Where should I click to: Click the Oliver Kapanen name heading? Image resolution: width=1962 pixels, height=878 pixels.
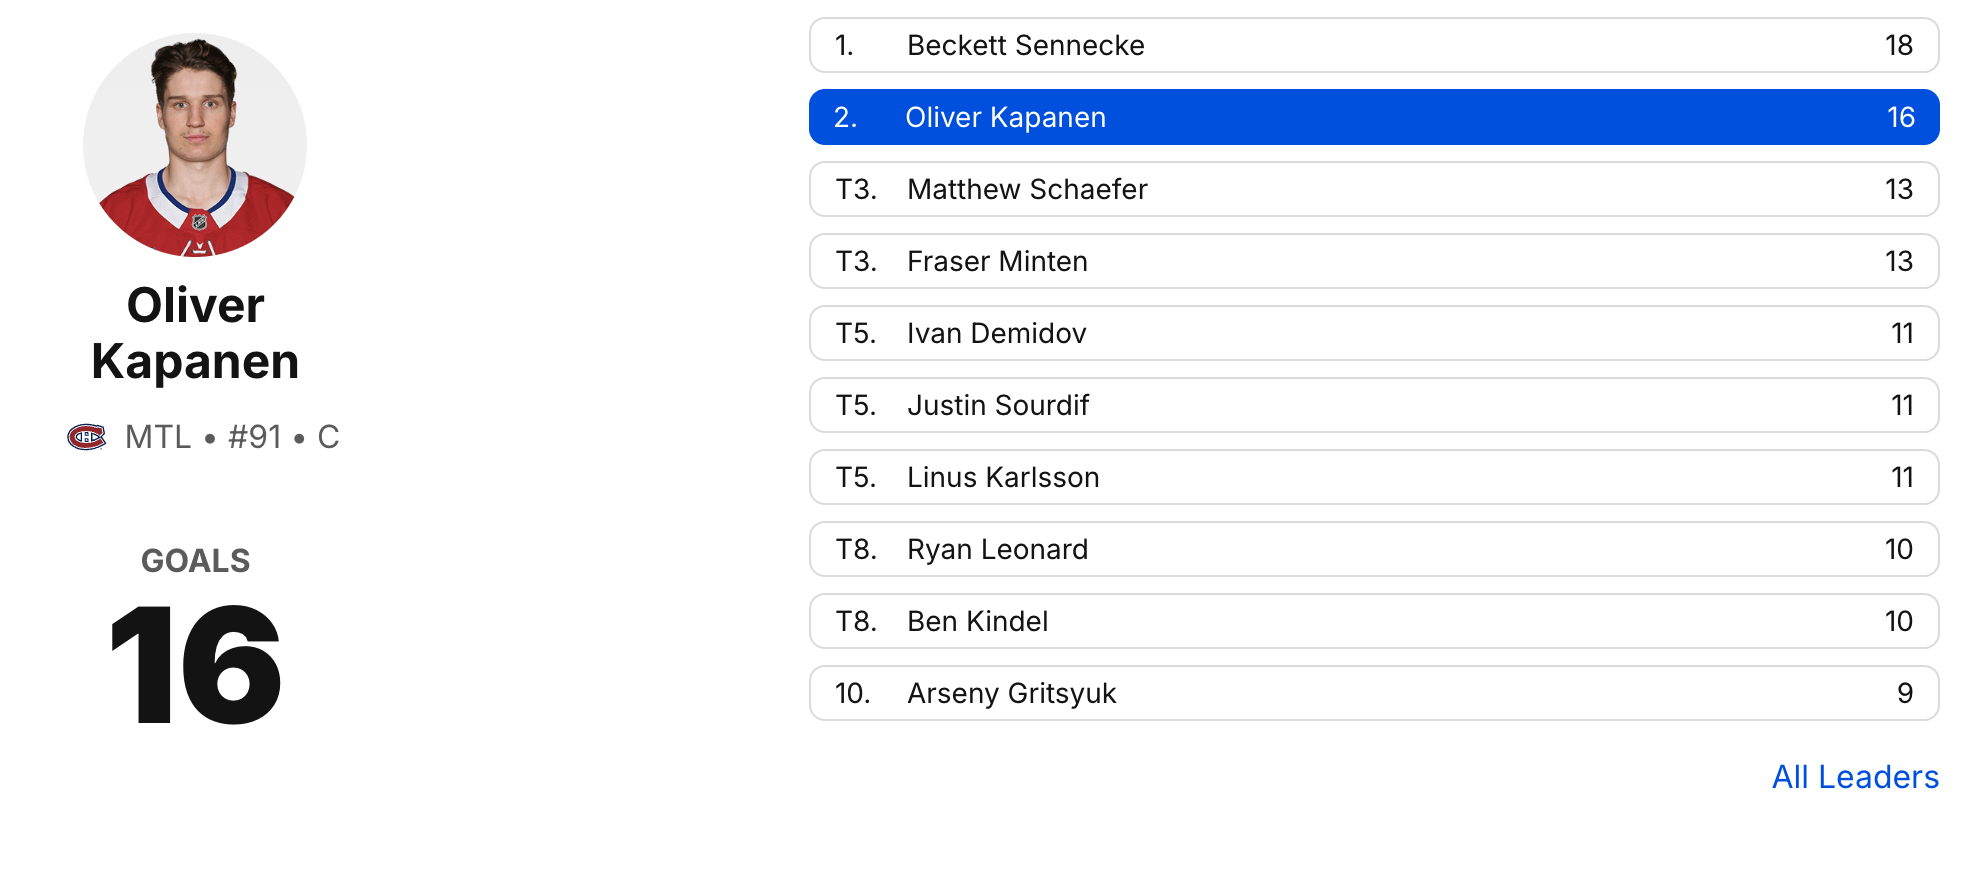pos(195,333)
